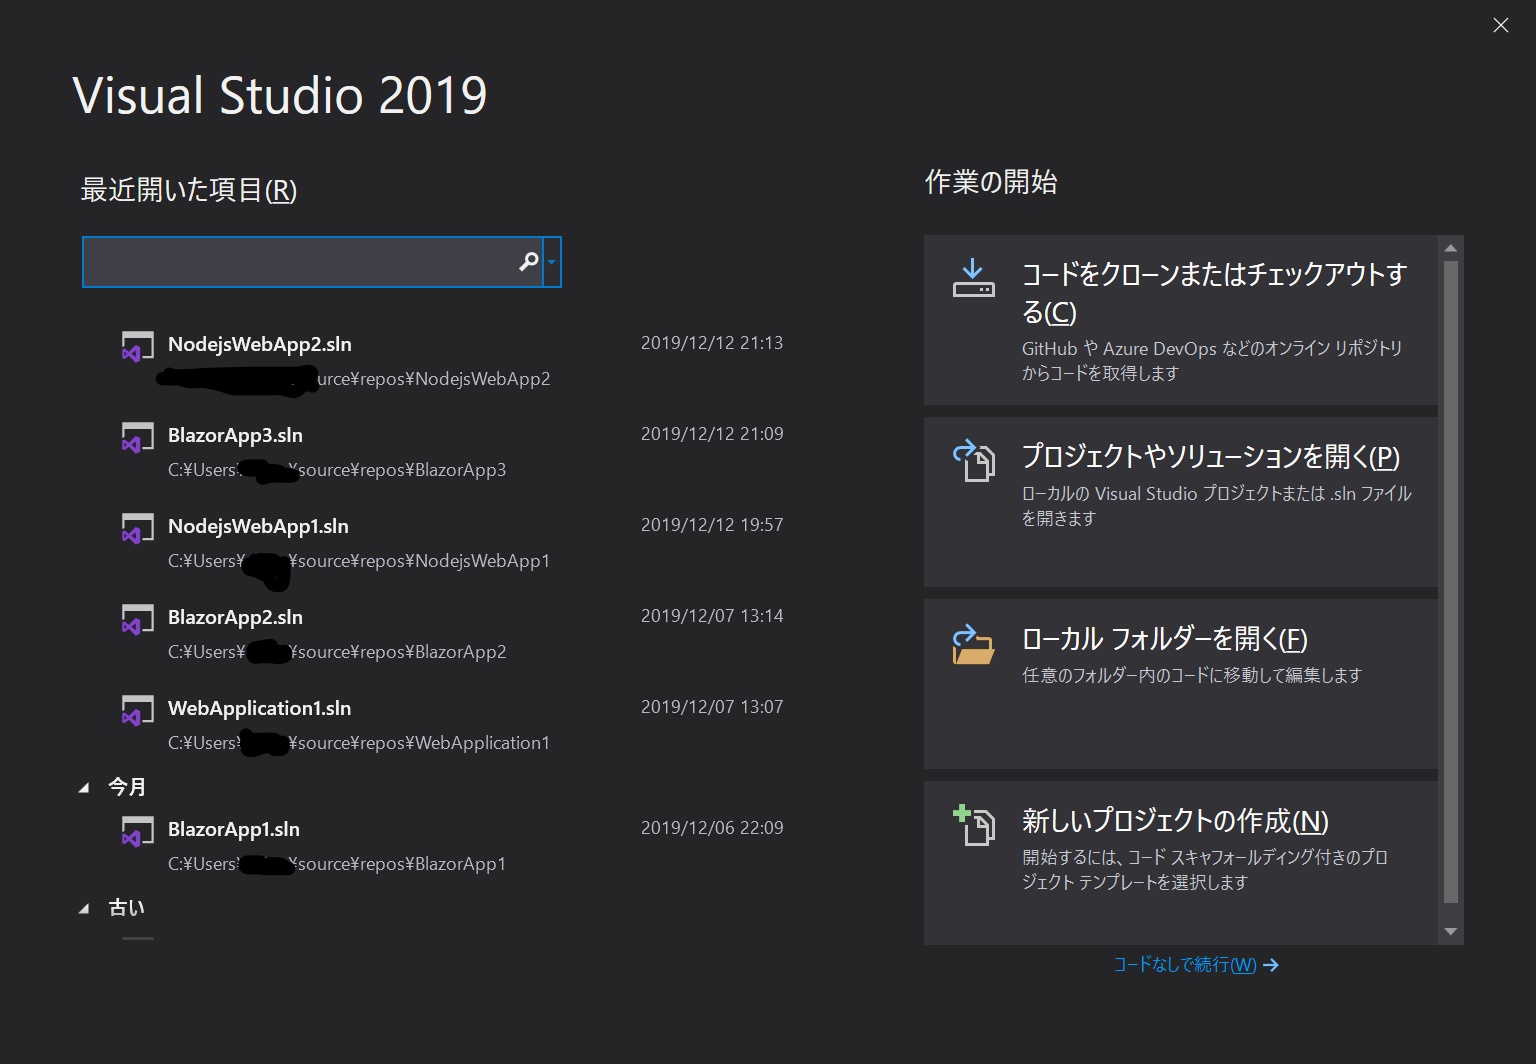
Task: Click the 2019/12/06 22:09 timestamp
Action: point(712,828)
